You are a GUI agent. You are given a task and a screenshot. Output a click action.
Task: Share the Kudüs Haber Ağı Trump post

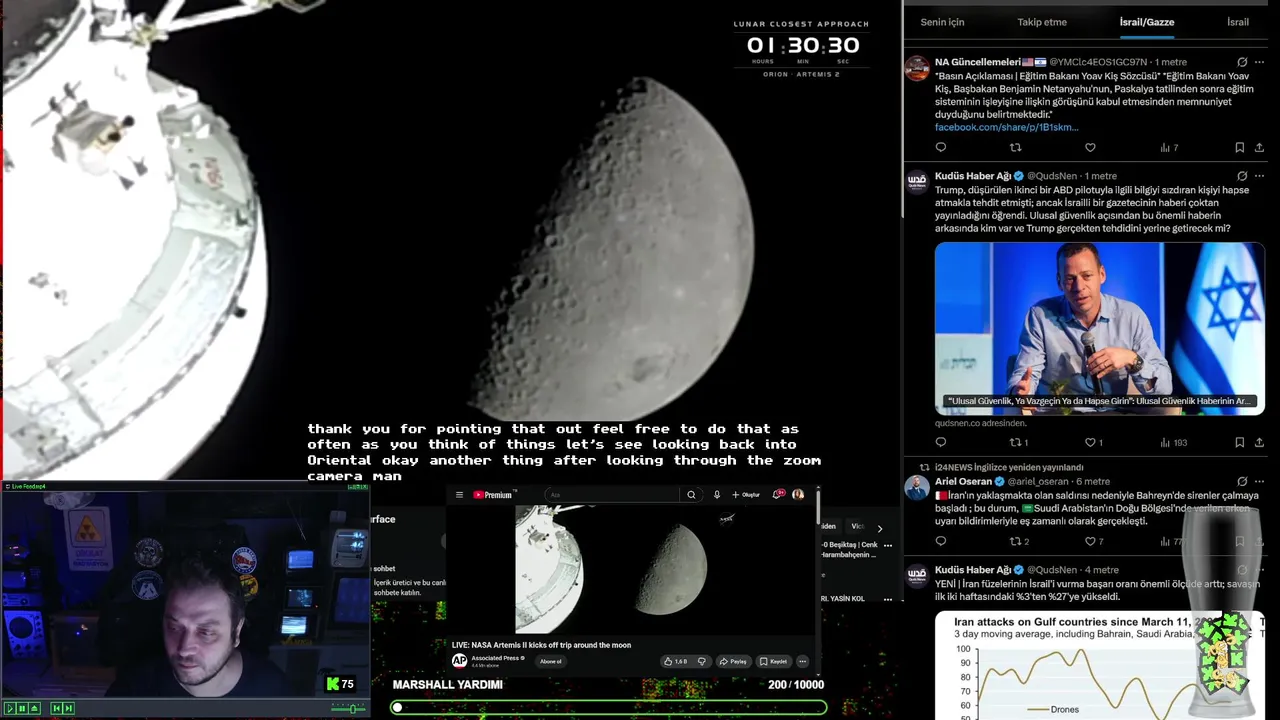(1259, 442)
